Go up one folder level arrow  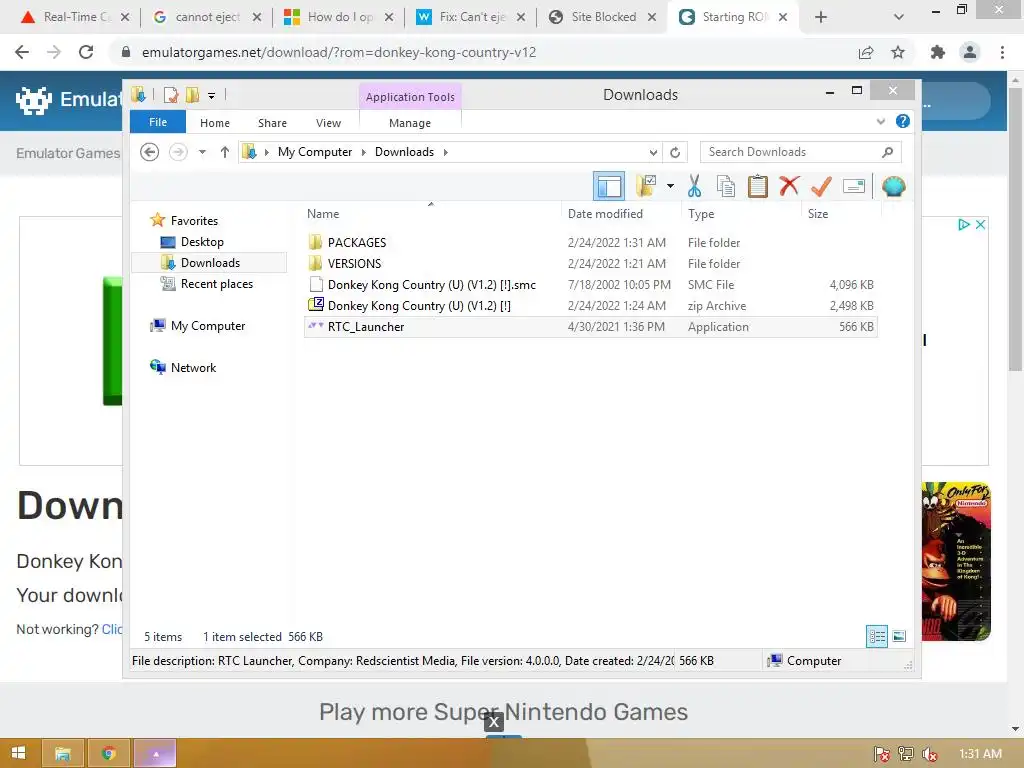(x=225, y=152)
